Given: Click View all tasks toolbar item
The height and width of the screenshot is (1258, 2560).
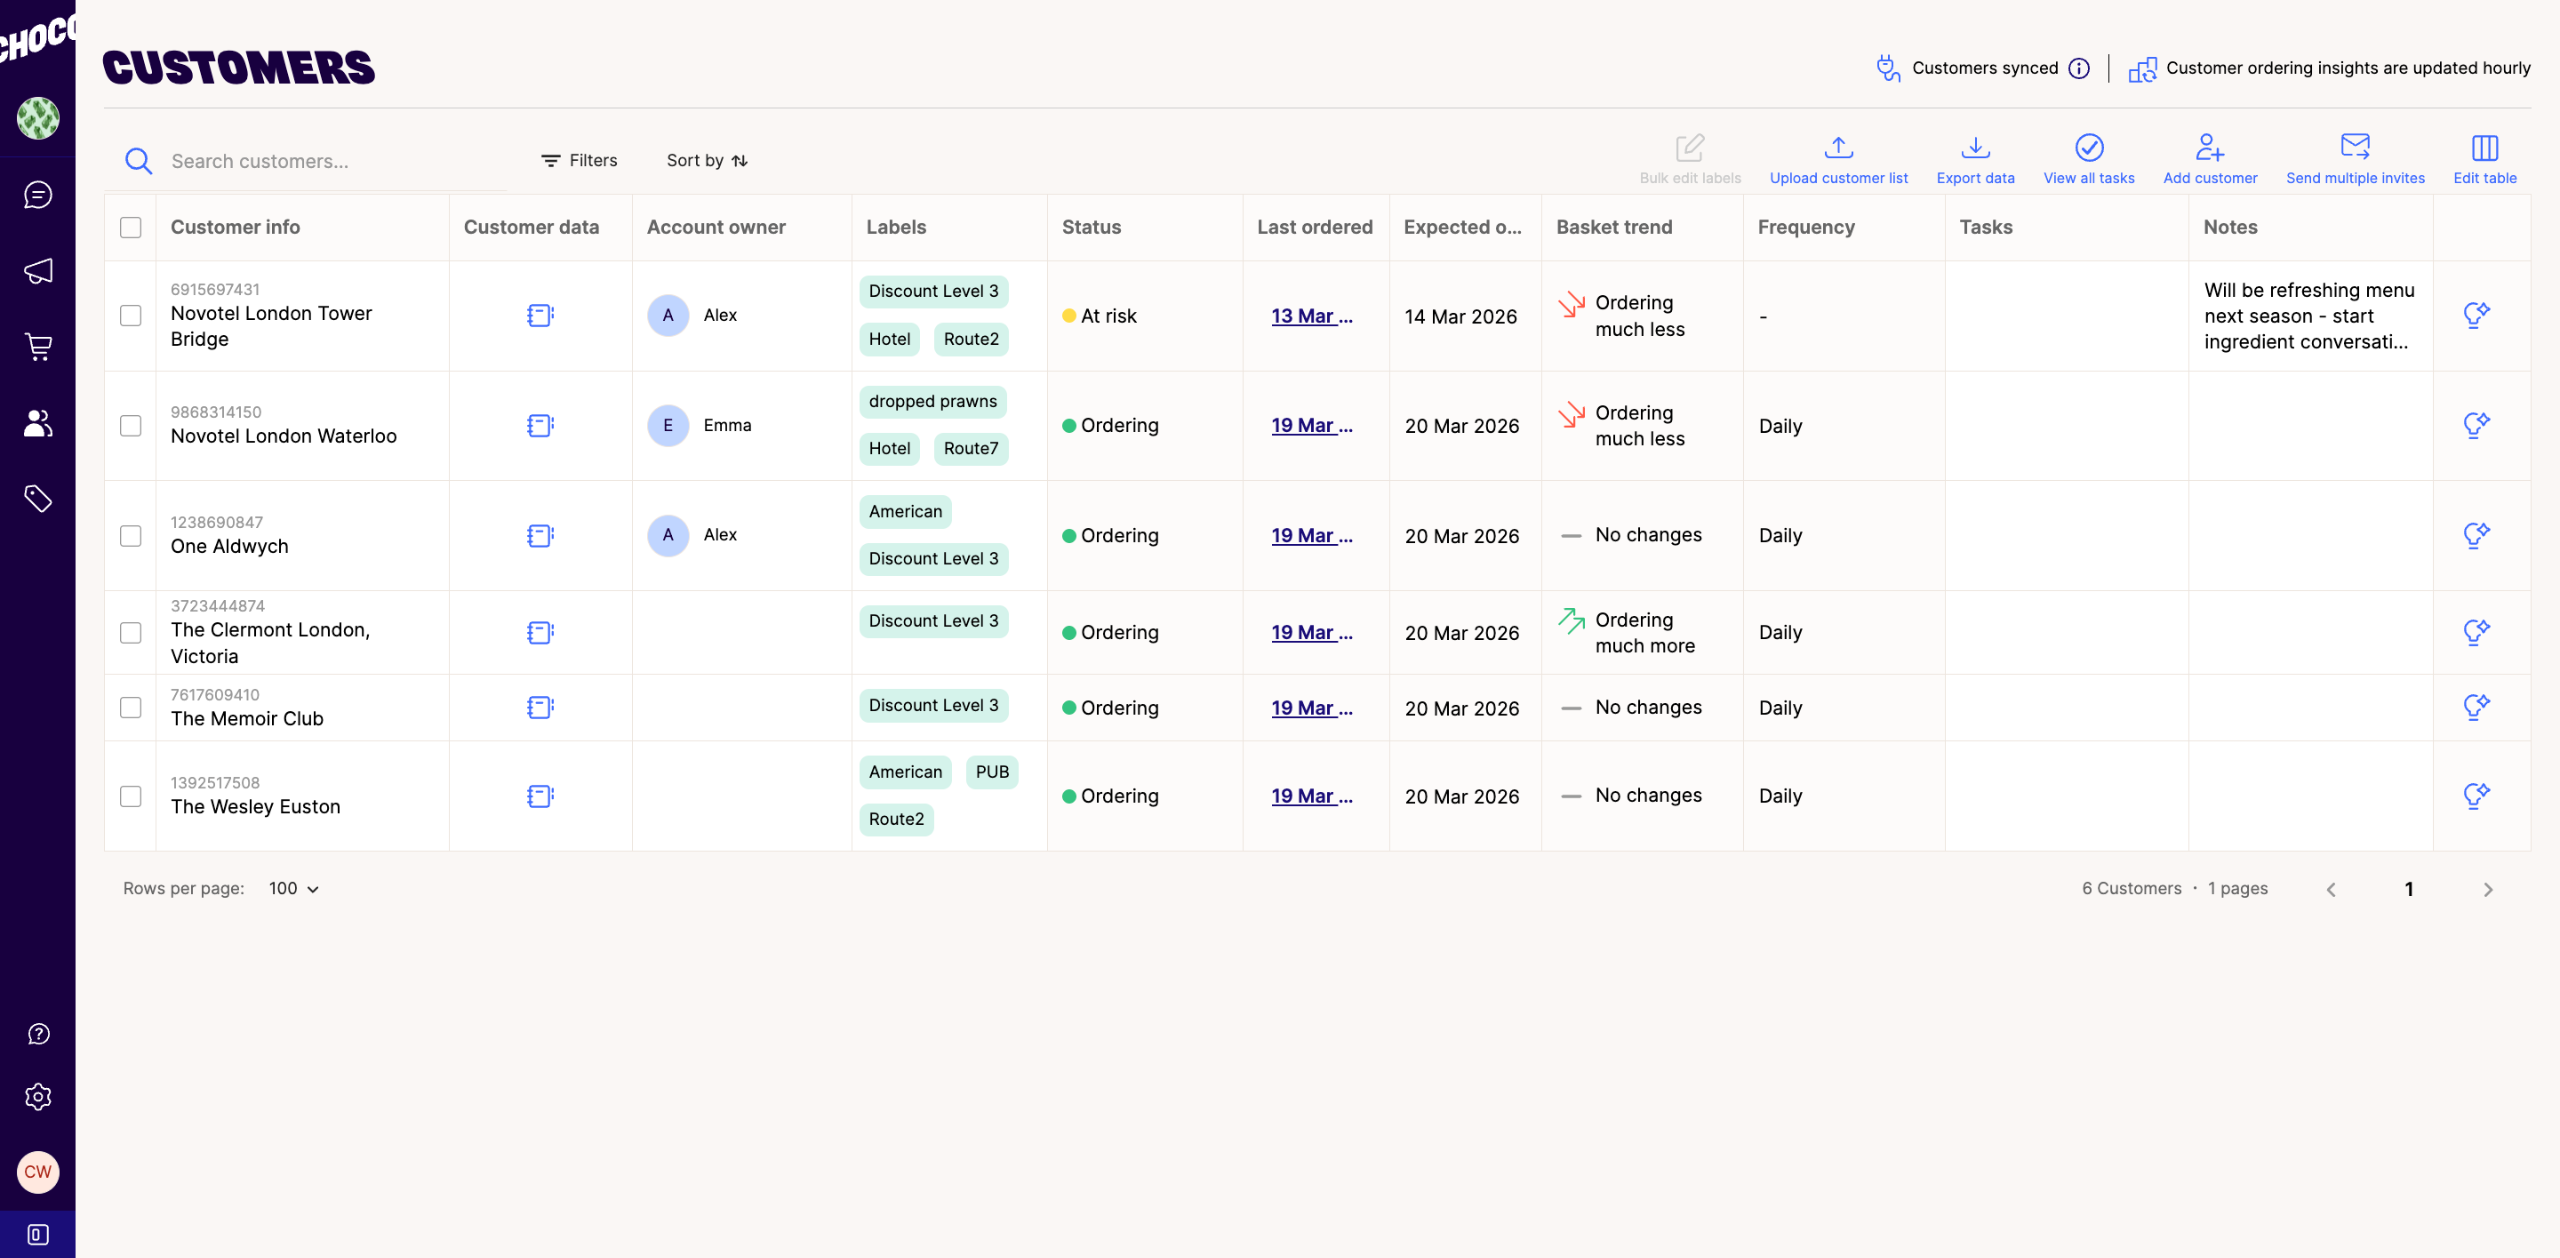Looking at the screenshot, I should point(2088,160).
